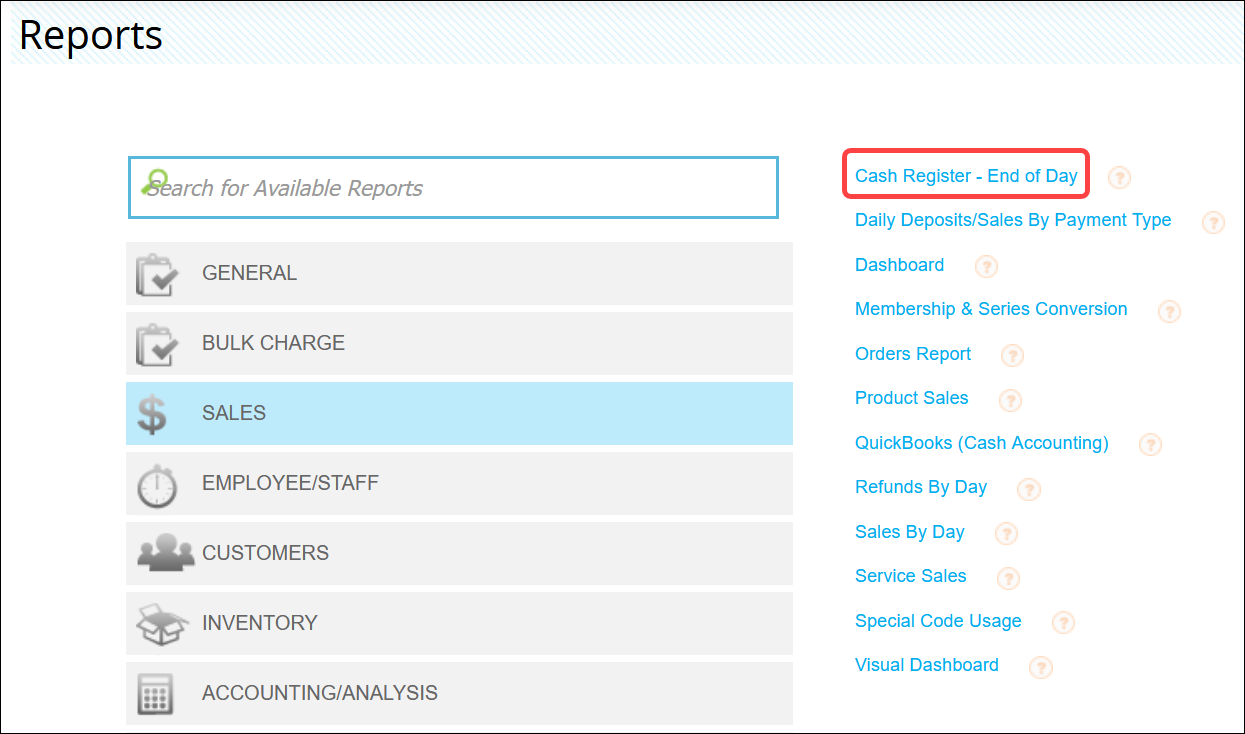1245x734 pixels.
Task: Show help for QuickBooks (Cash Accounting)
Action: [x=1150, y=444]
